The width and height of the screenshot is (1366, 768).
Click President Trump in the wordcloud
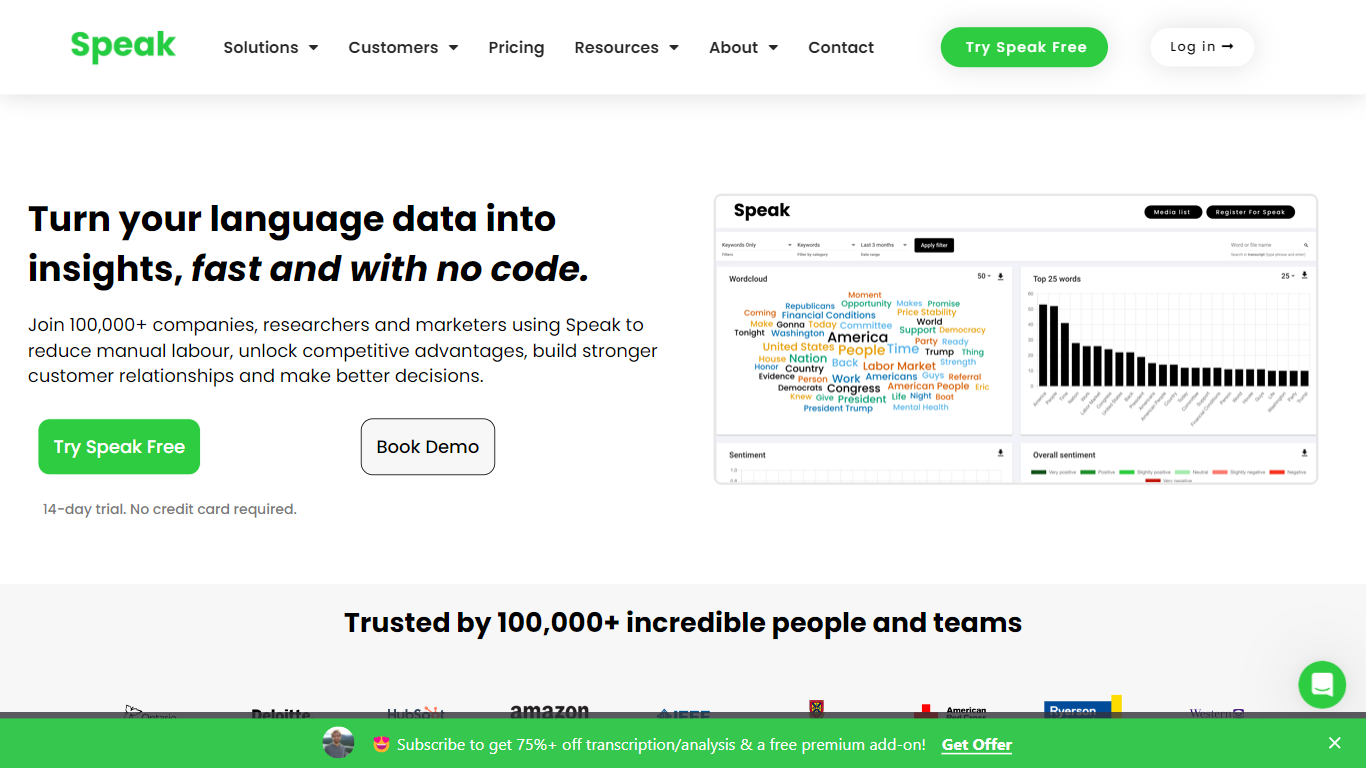(838, 408)
